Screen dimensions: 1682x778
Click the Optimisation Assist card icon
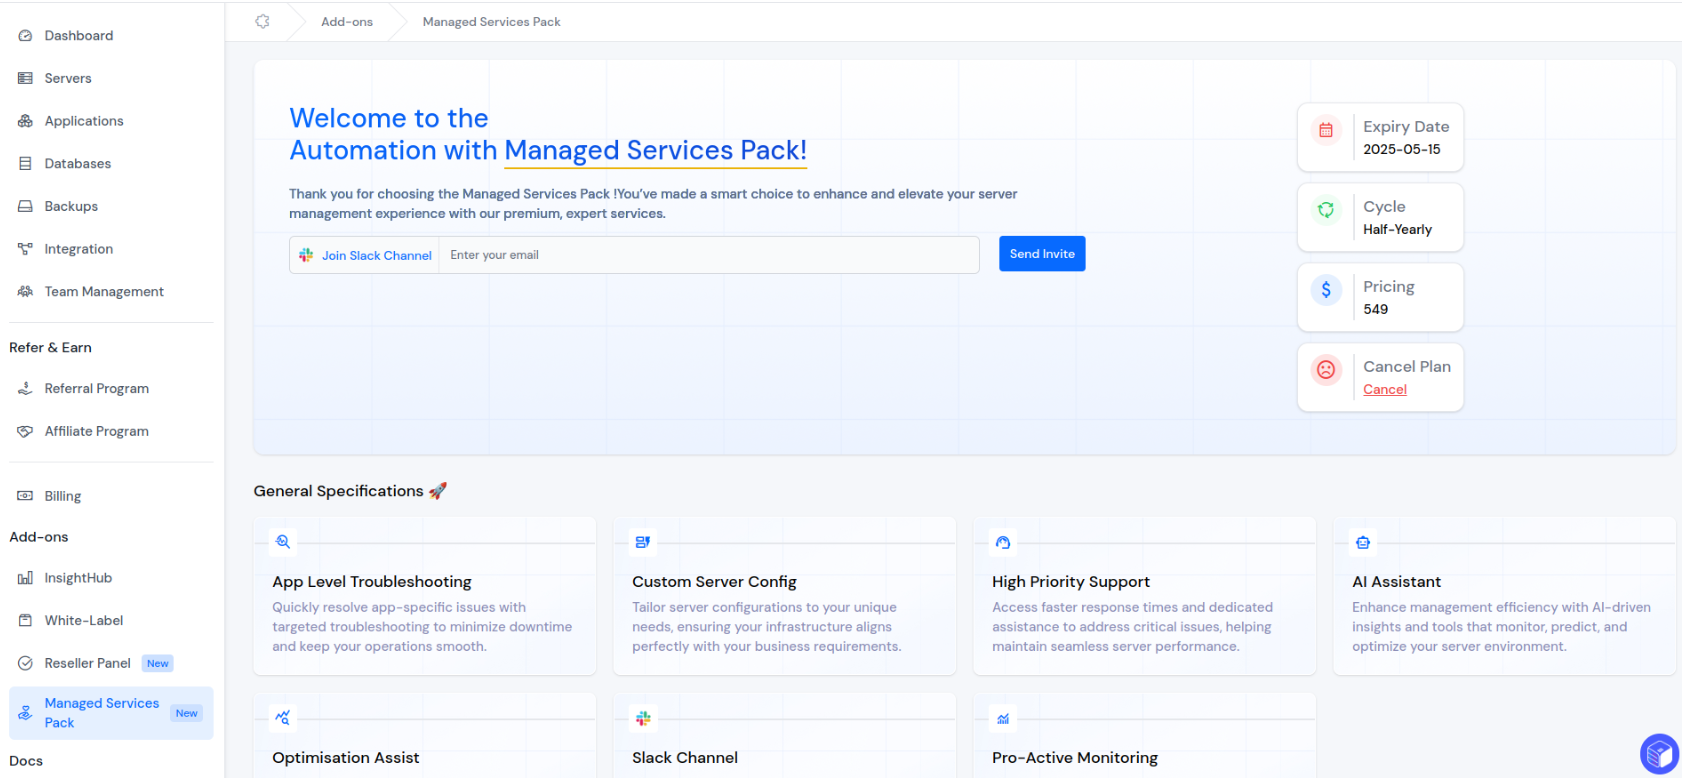click(x=283, y=718)
